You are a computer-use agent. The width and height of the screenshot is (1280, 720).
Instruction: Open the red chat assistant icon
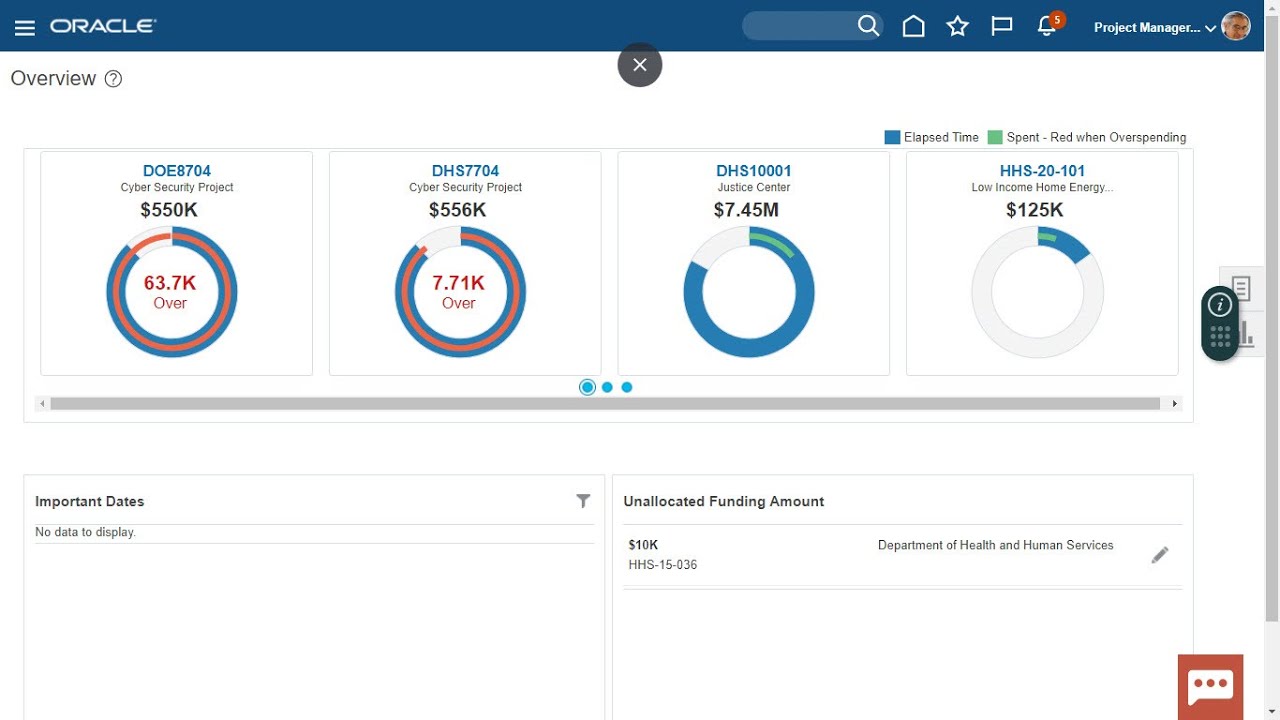[x=1210, y=687]
